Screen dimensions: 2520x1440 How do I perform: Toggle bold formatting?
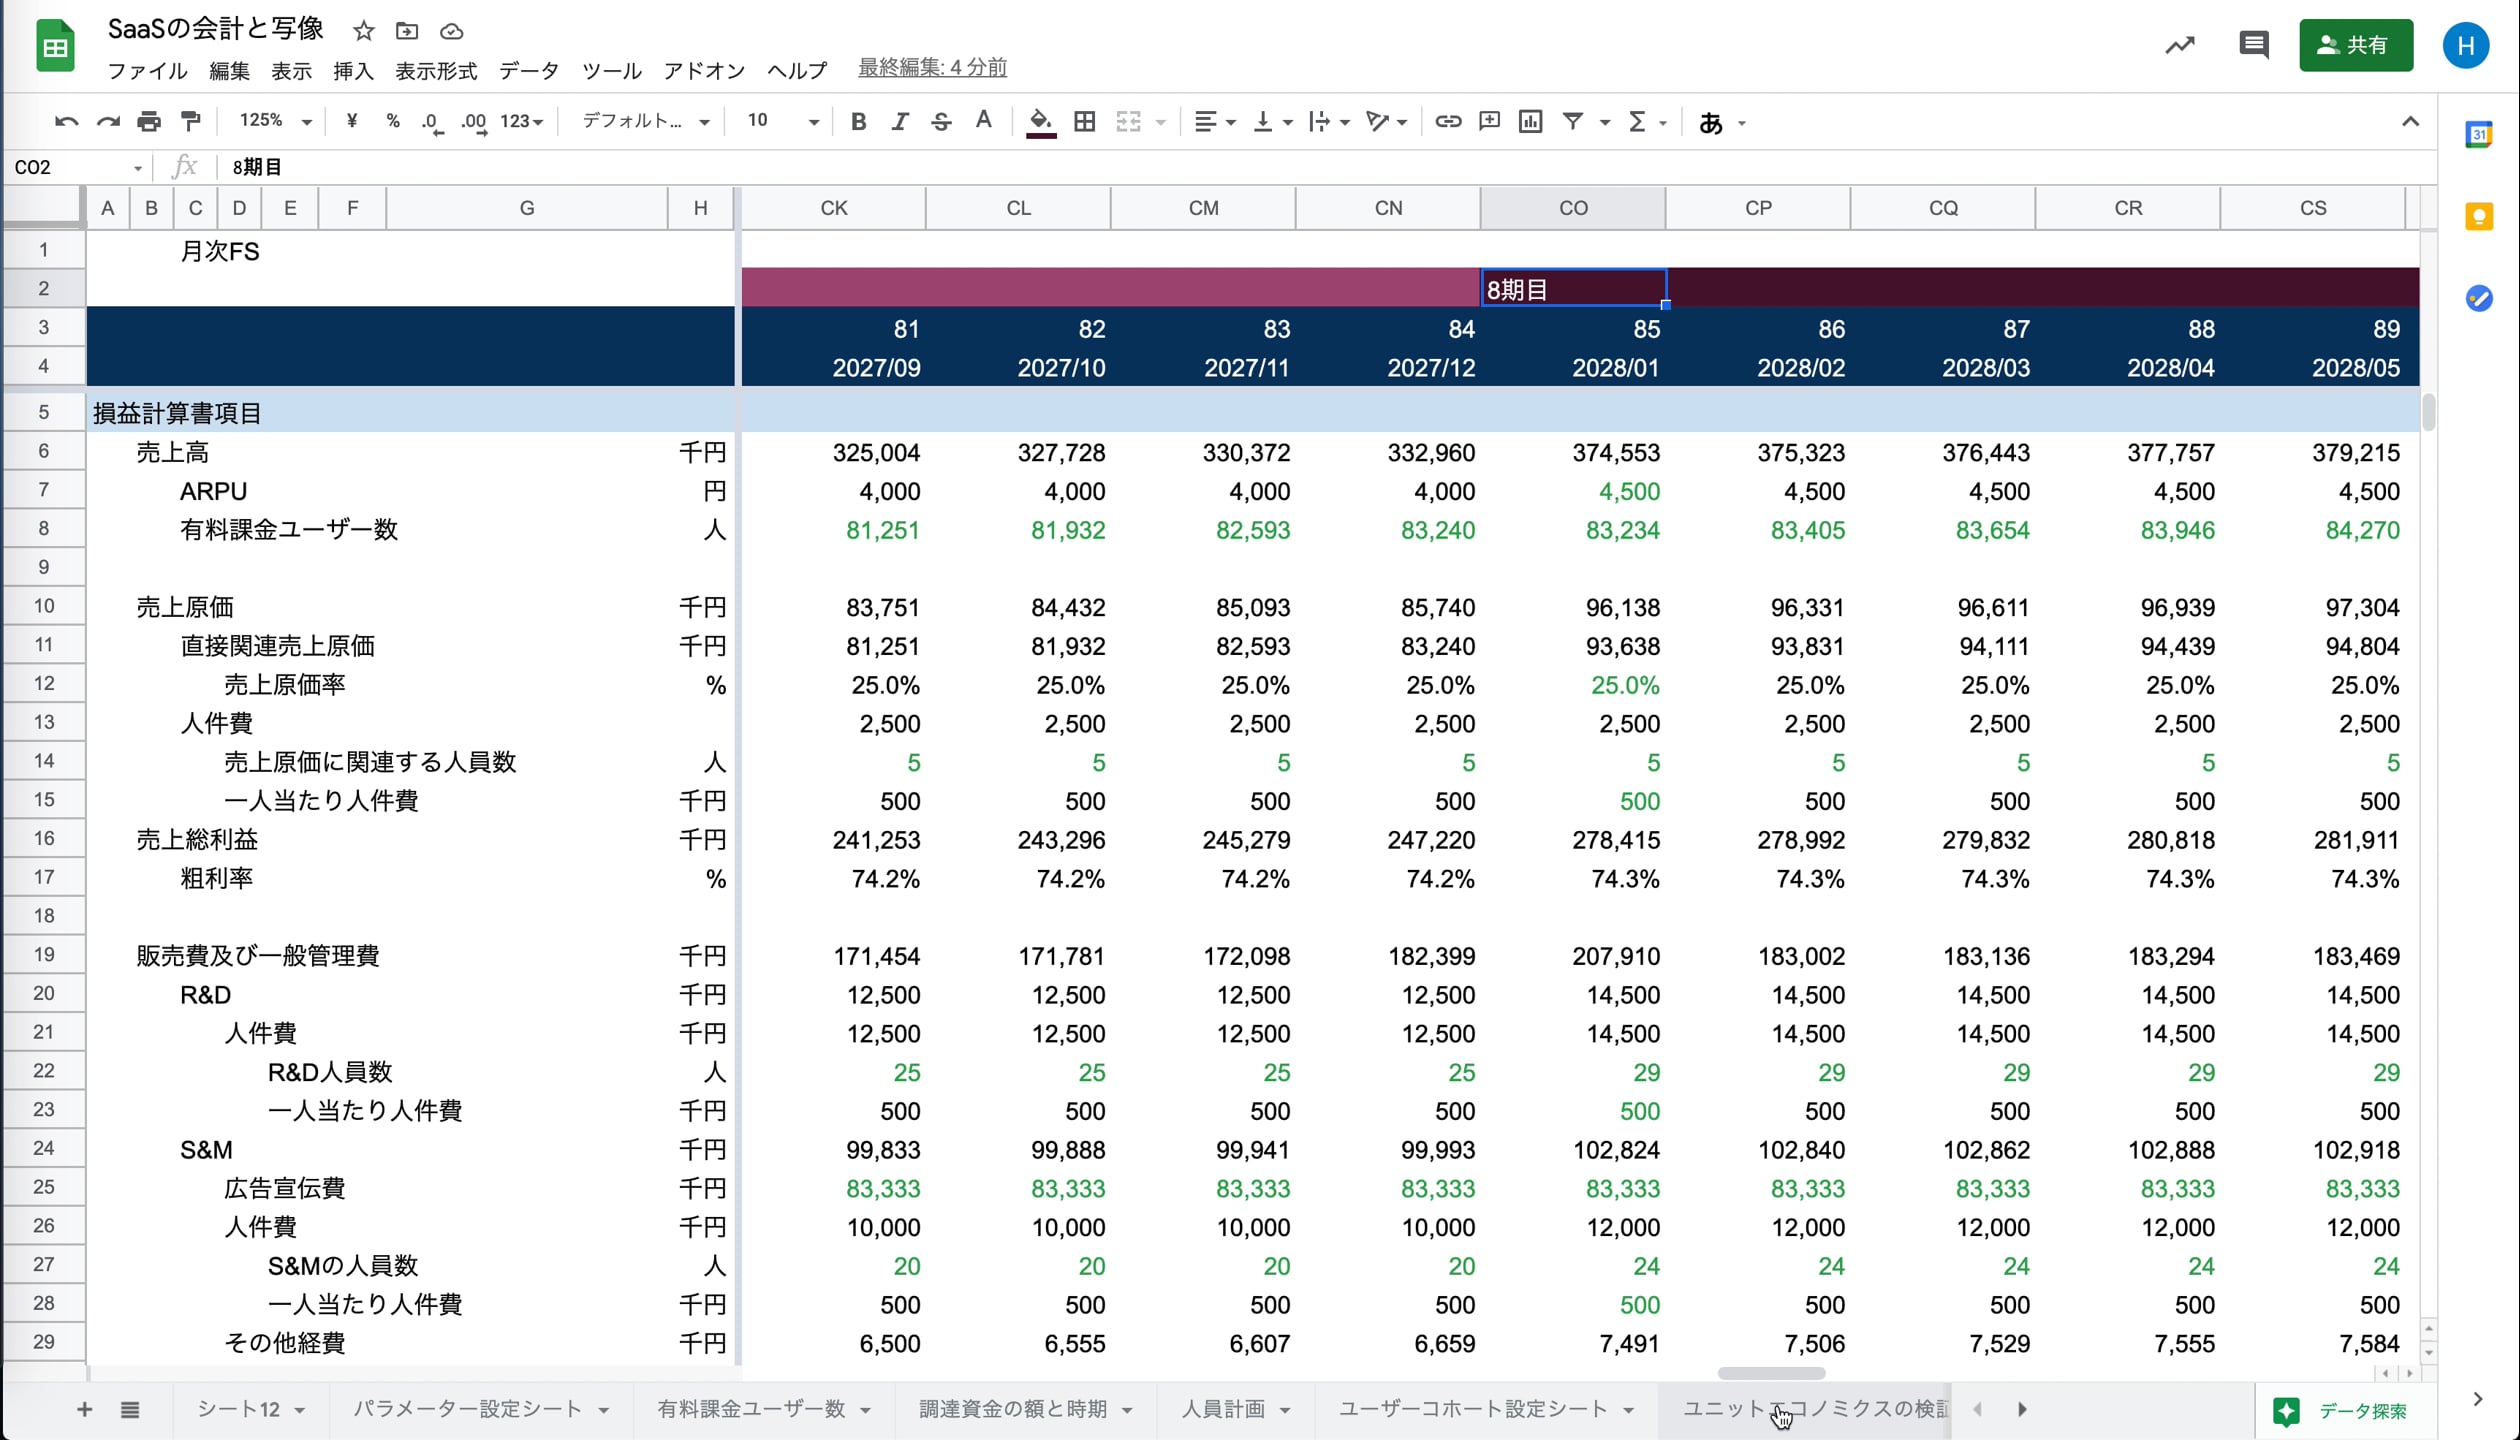tap(858, 122)
